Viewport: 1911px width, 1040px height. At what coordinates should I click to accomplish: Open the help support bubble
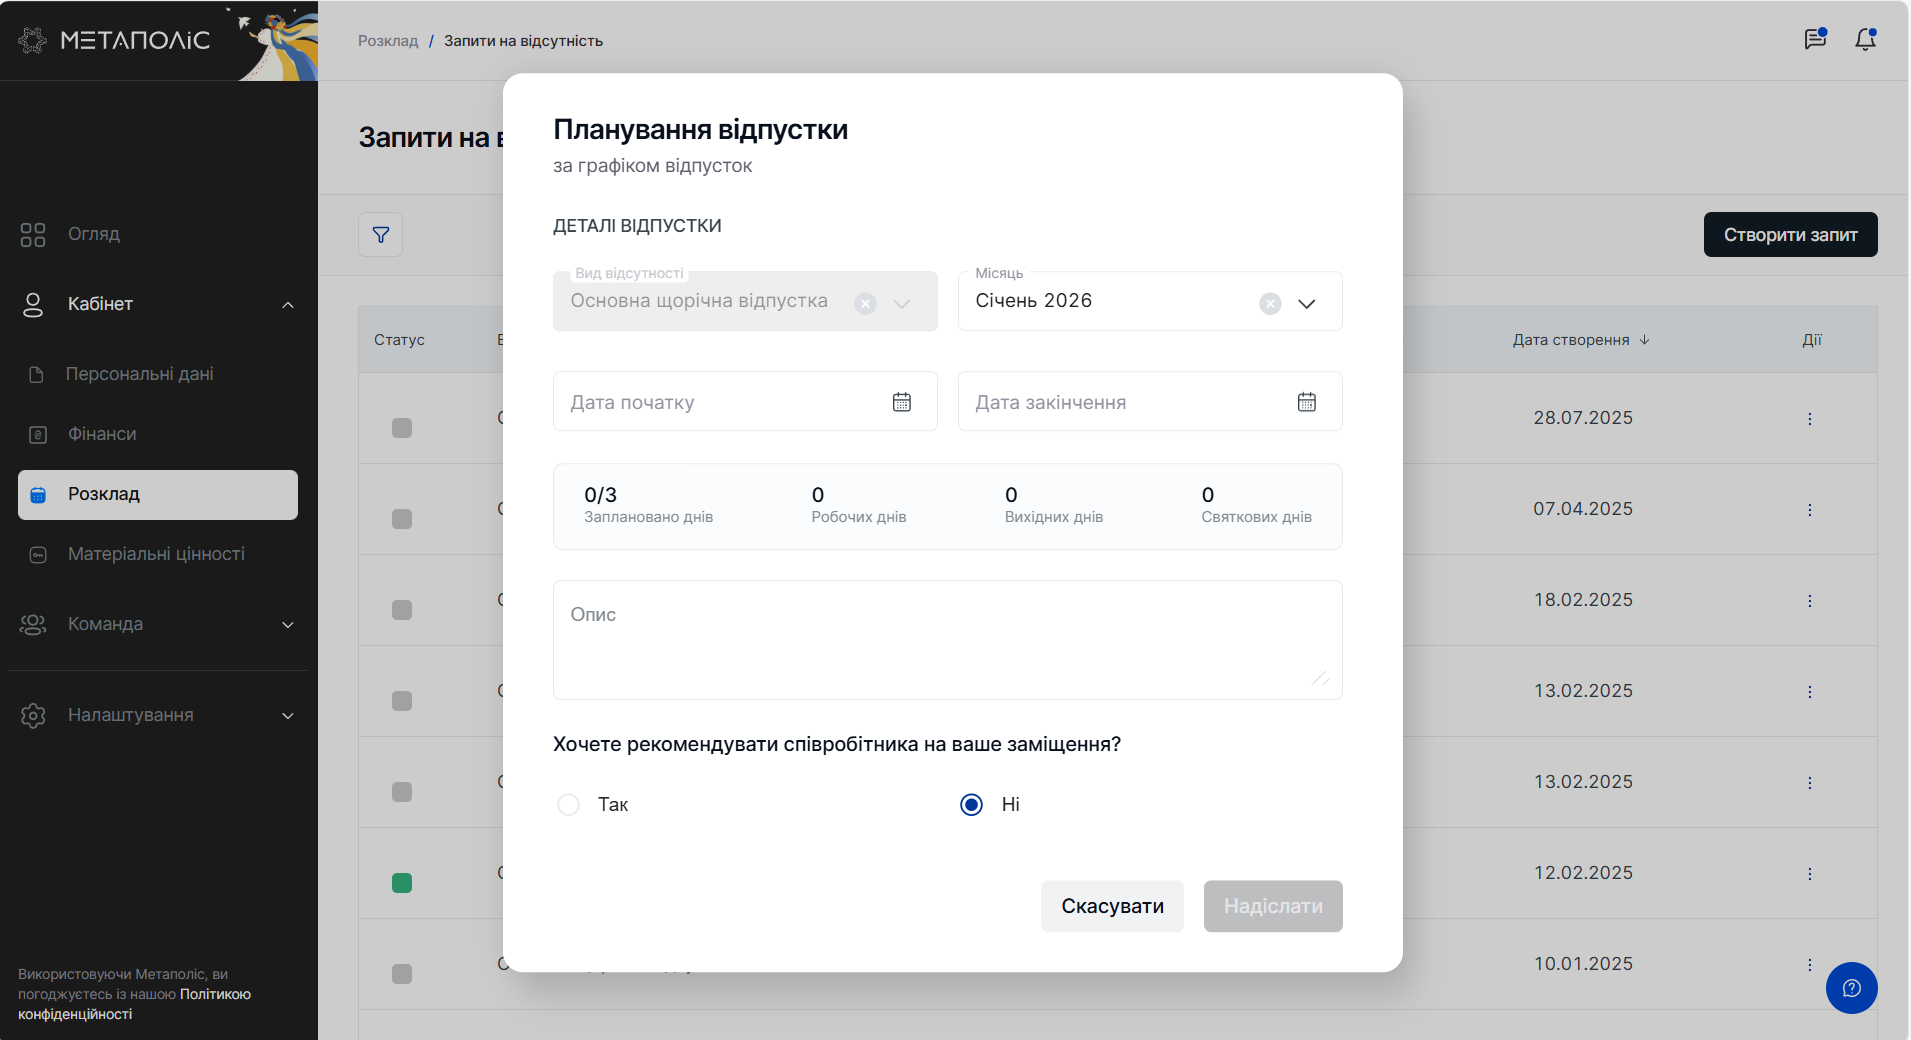1851,988
